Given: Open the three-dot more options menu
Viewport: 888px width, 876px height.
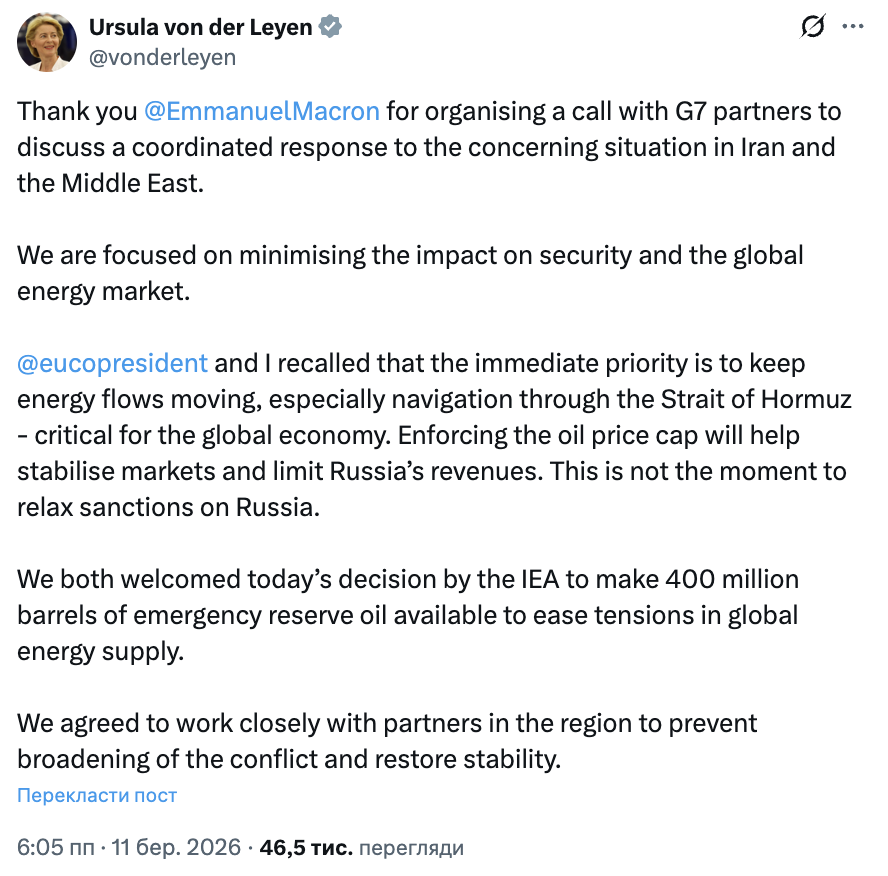Looking at the screenshot, I should (x=853, y=28).
